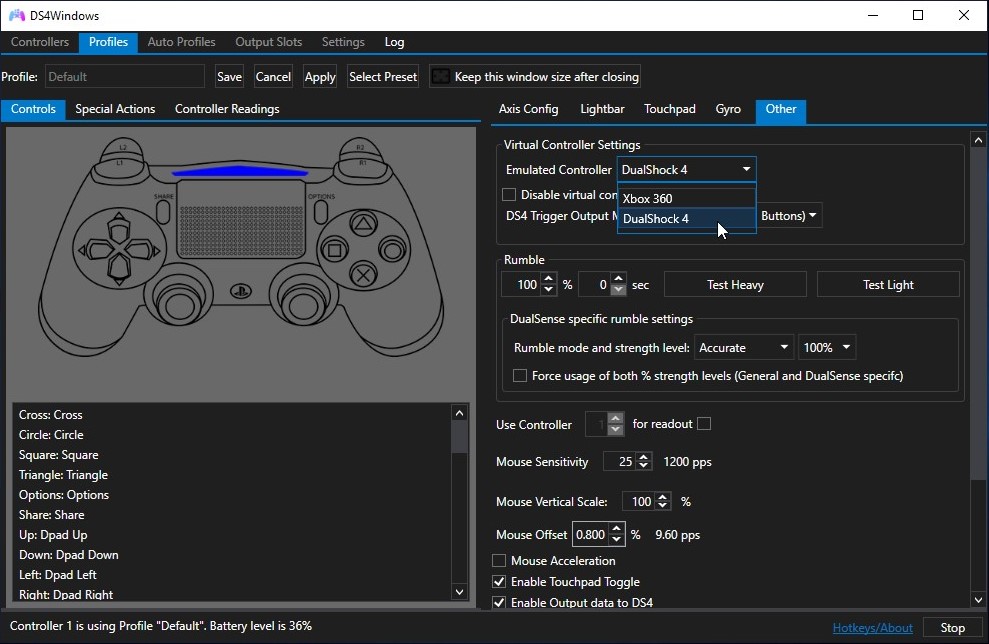Click the blue lightbar on controller diagram

point(240,170)
